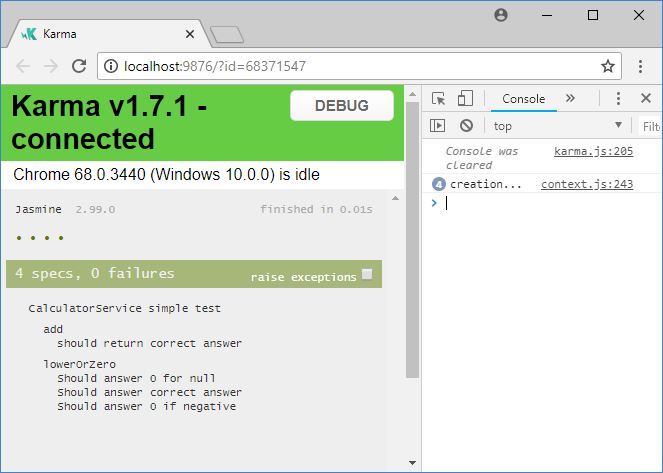Open 'should return correct answer' spec

click(149, 343)
